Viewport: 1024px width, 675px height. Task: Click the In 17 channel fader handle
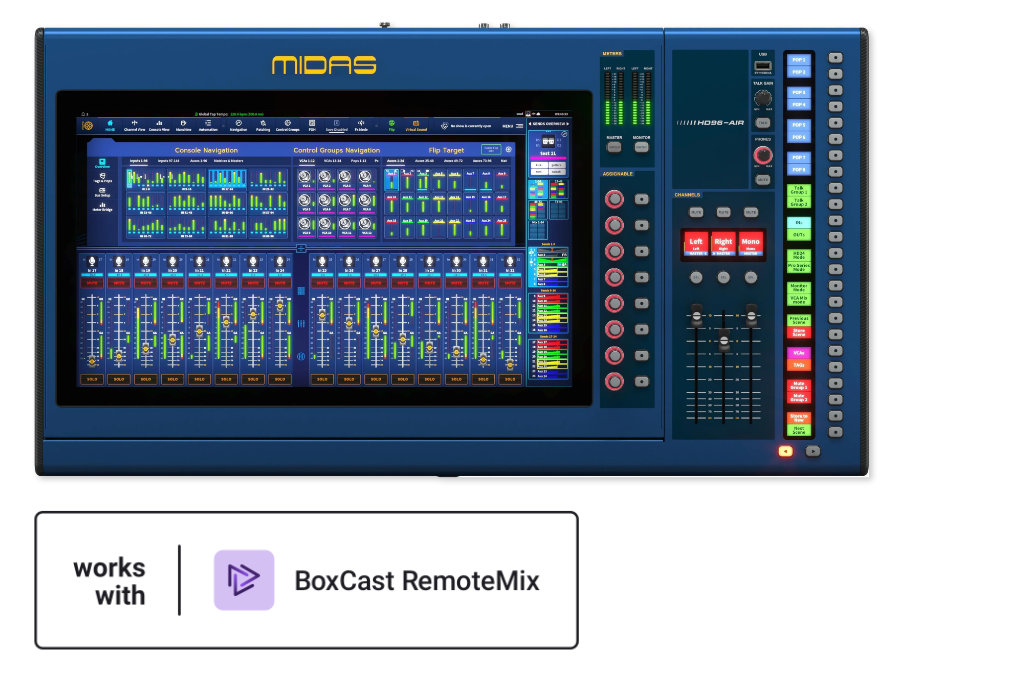tap(92, 360)
